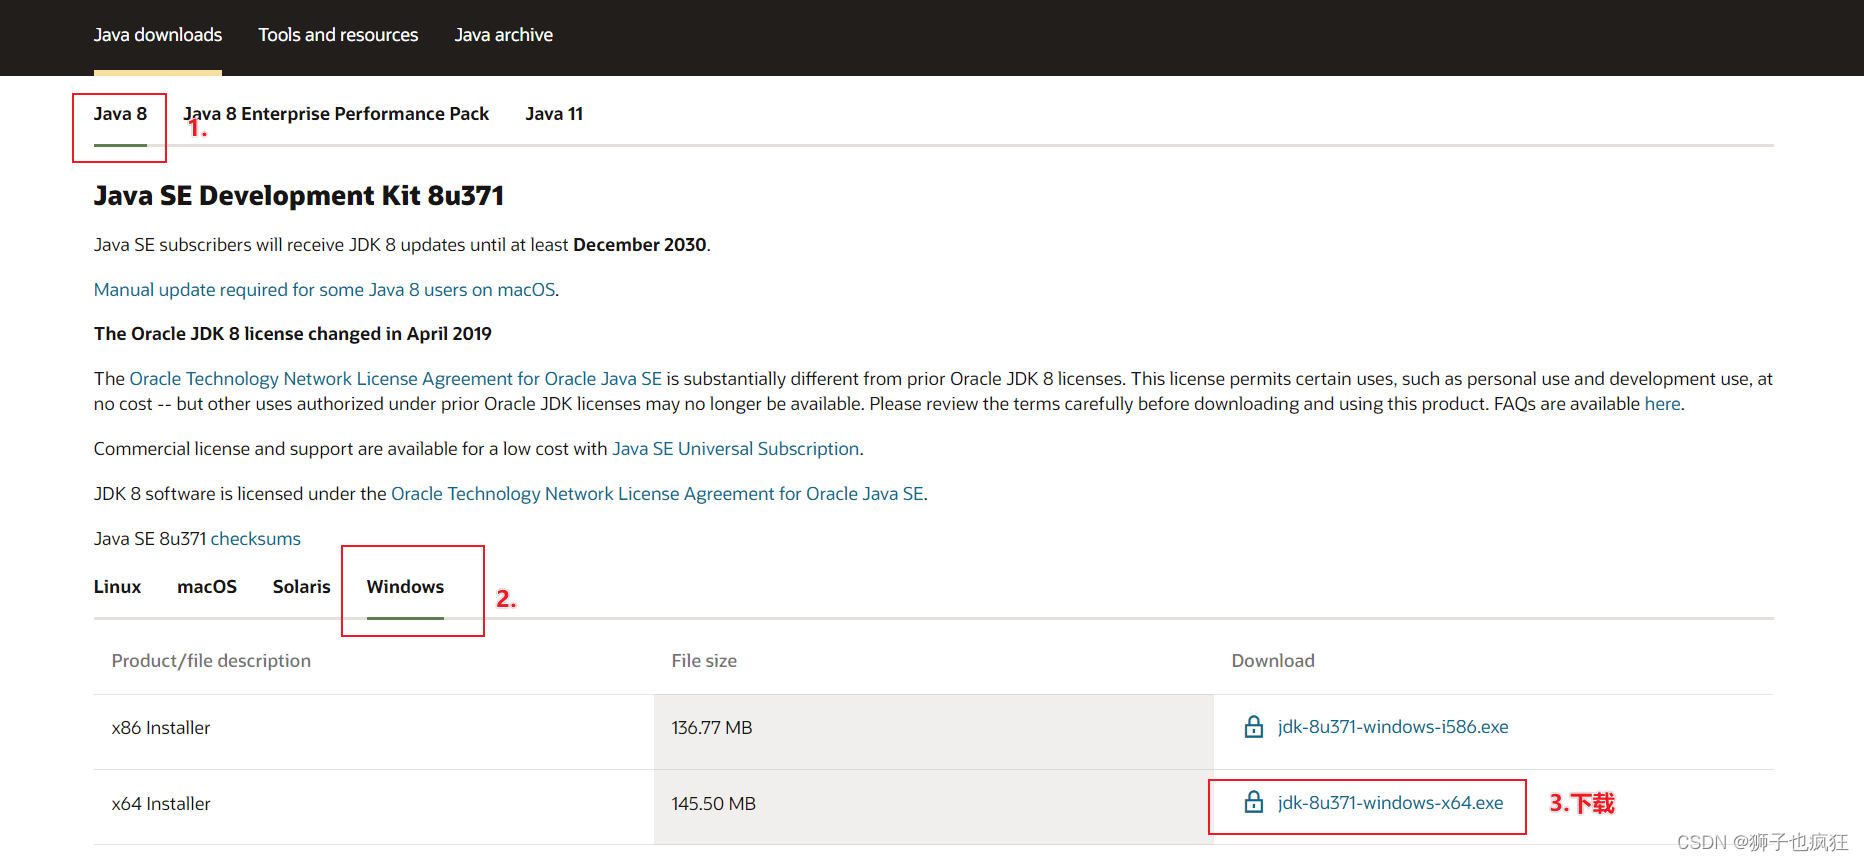Select the Java 8 tab
The image size is (1864, 861).
(120, 114)
